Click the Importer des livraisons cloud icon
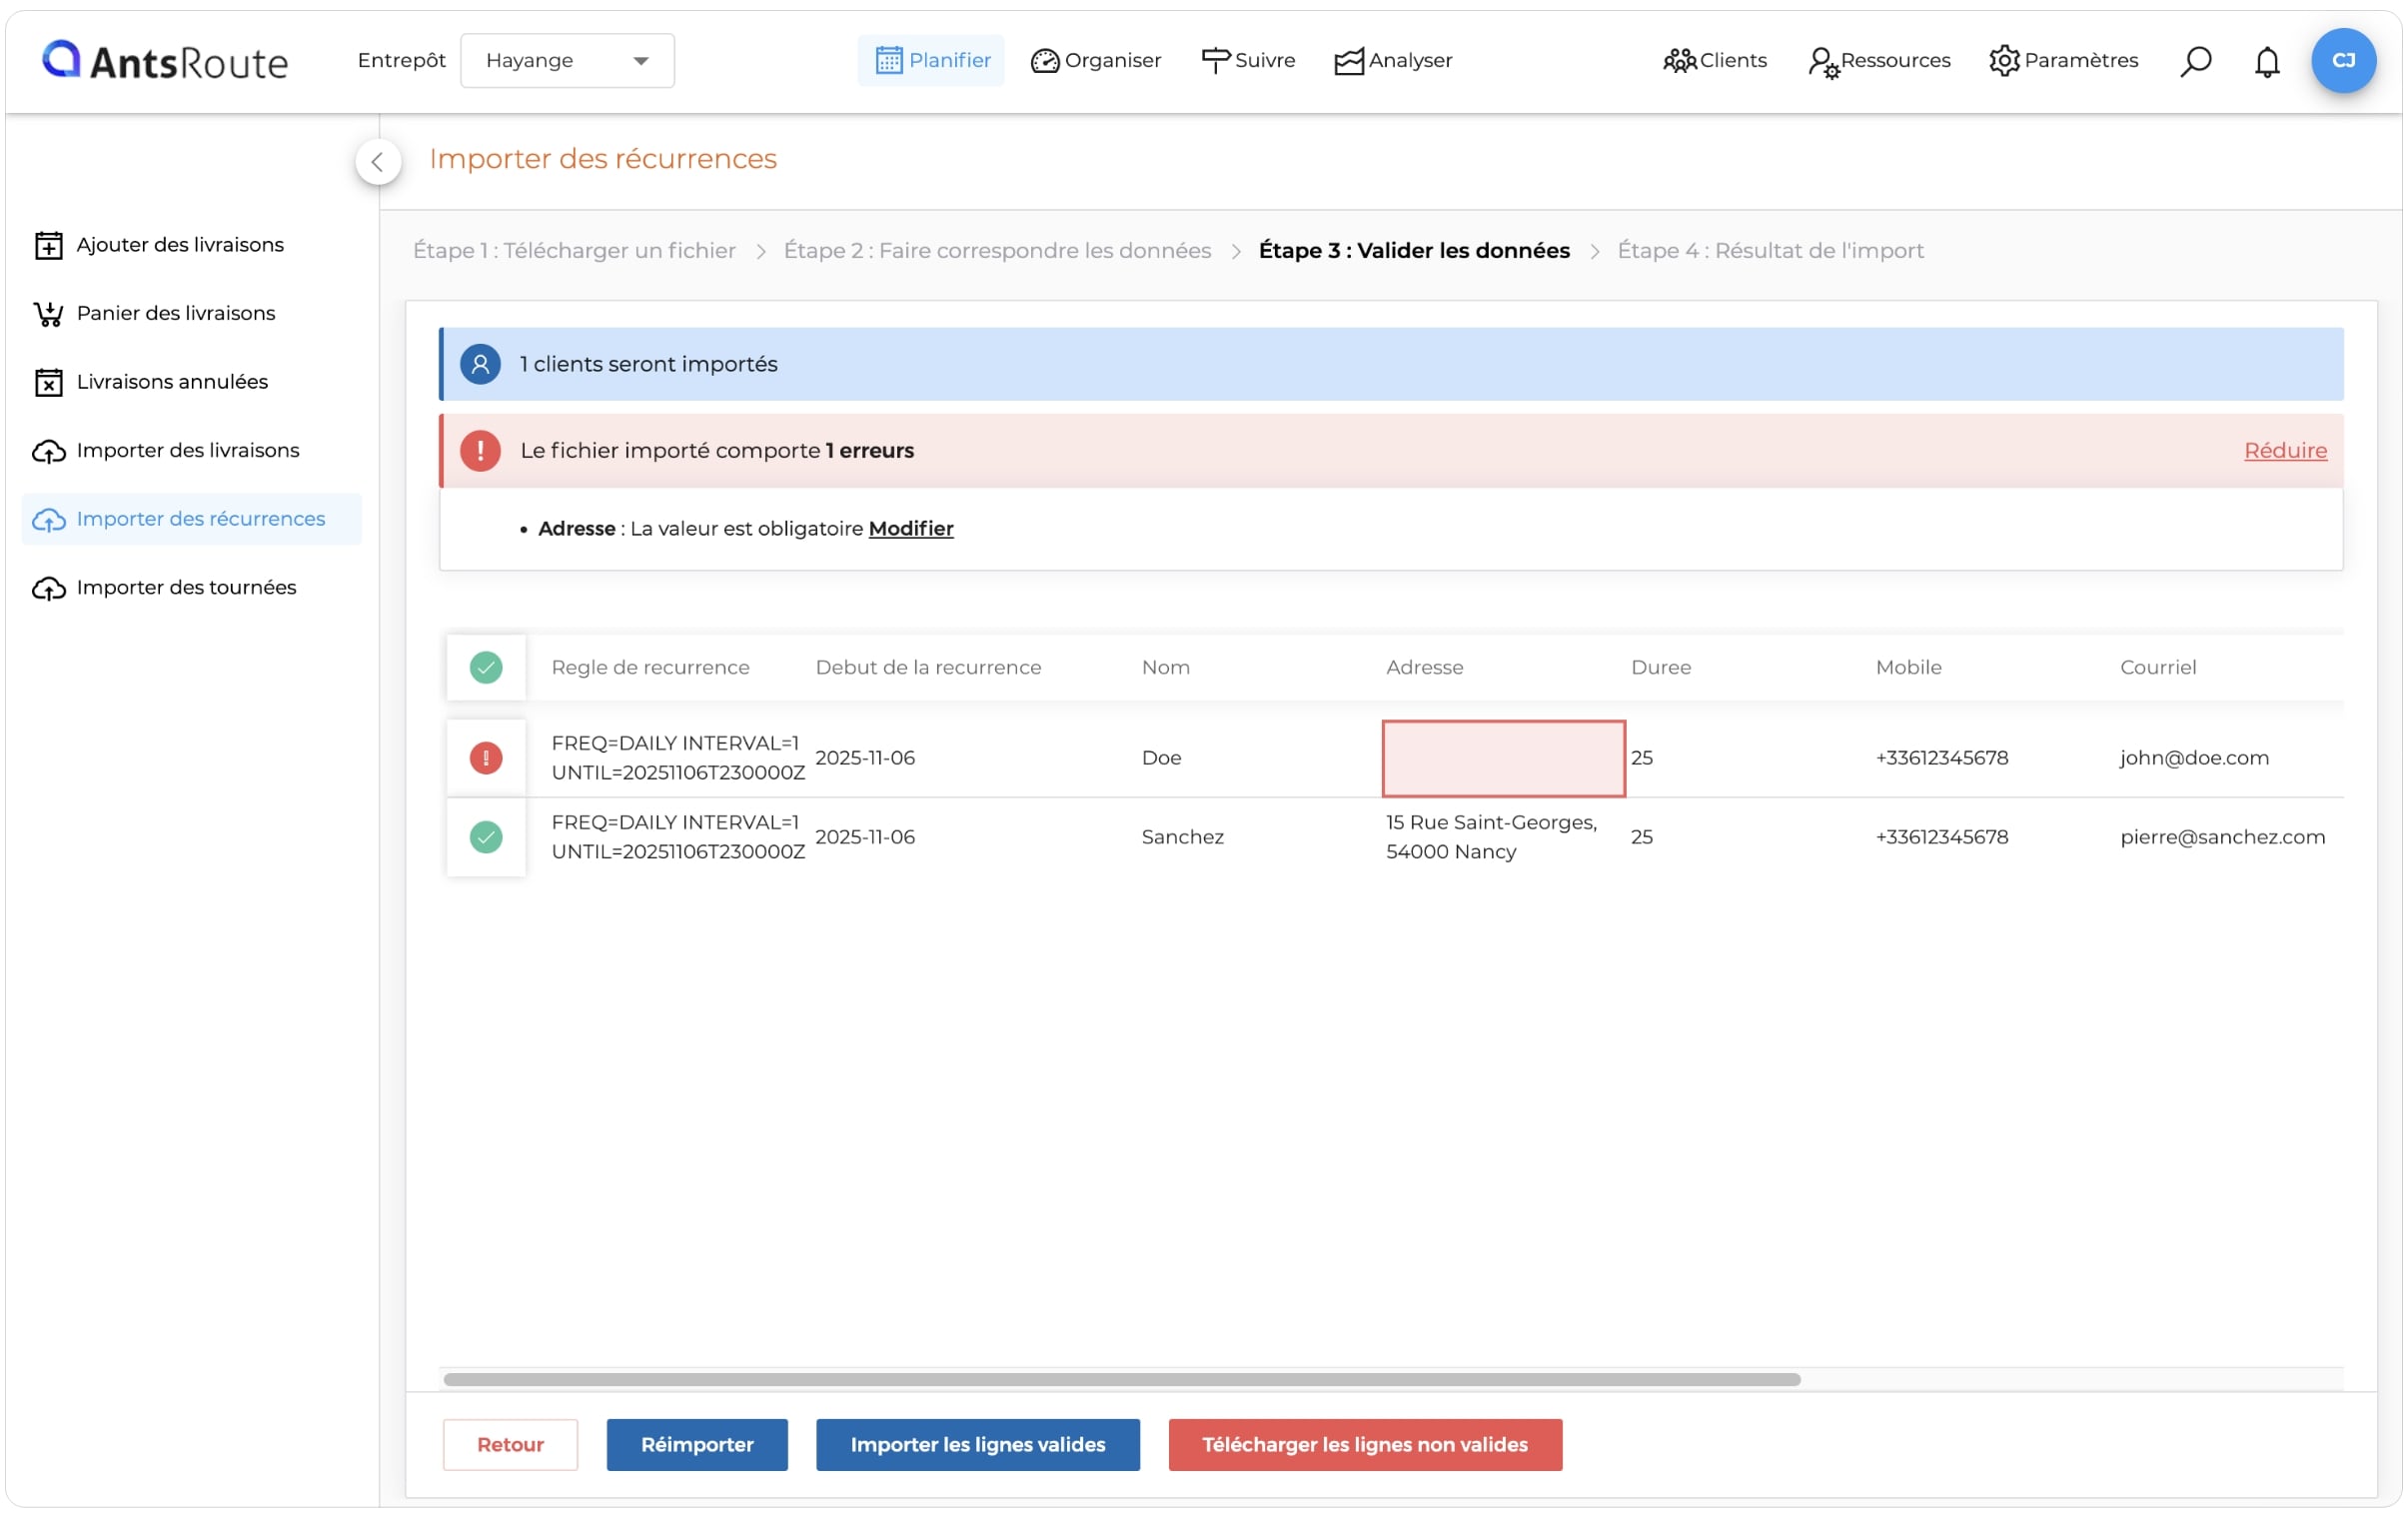Viewport: 2408px width, 1514px height. [49, 451]
